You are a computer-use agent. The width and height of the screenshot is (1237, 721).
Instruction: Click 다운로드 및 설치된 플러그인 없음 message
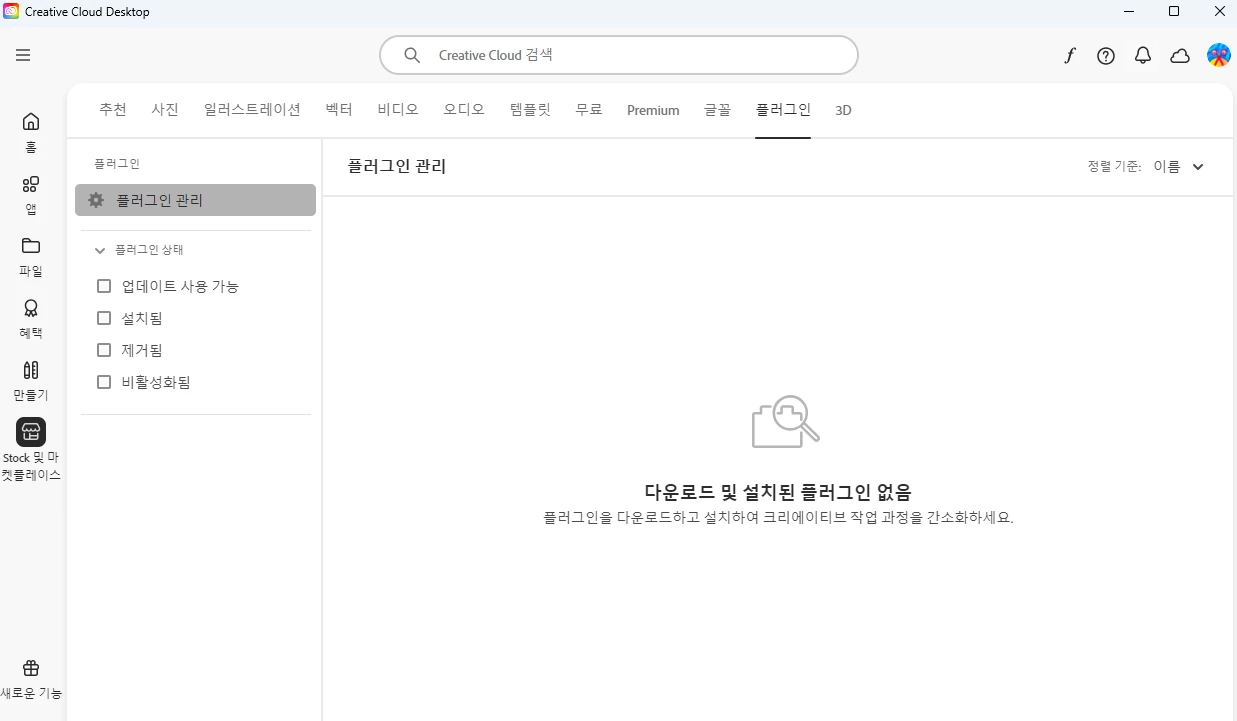pyautogui.click(x=778, y=492)
